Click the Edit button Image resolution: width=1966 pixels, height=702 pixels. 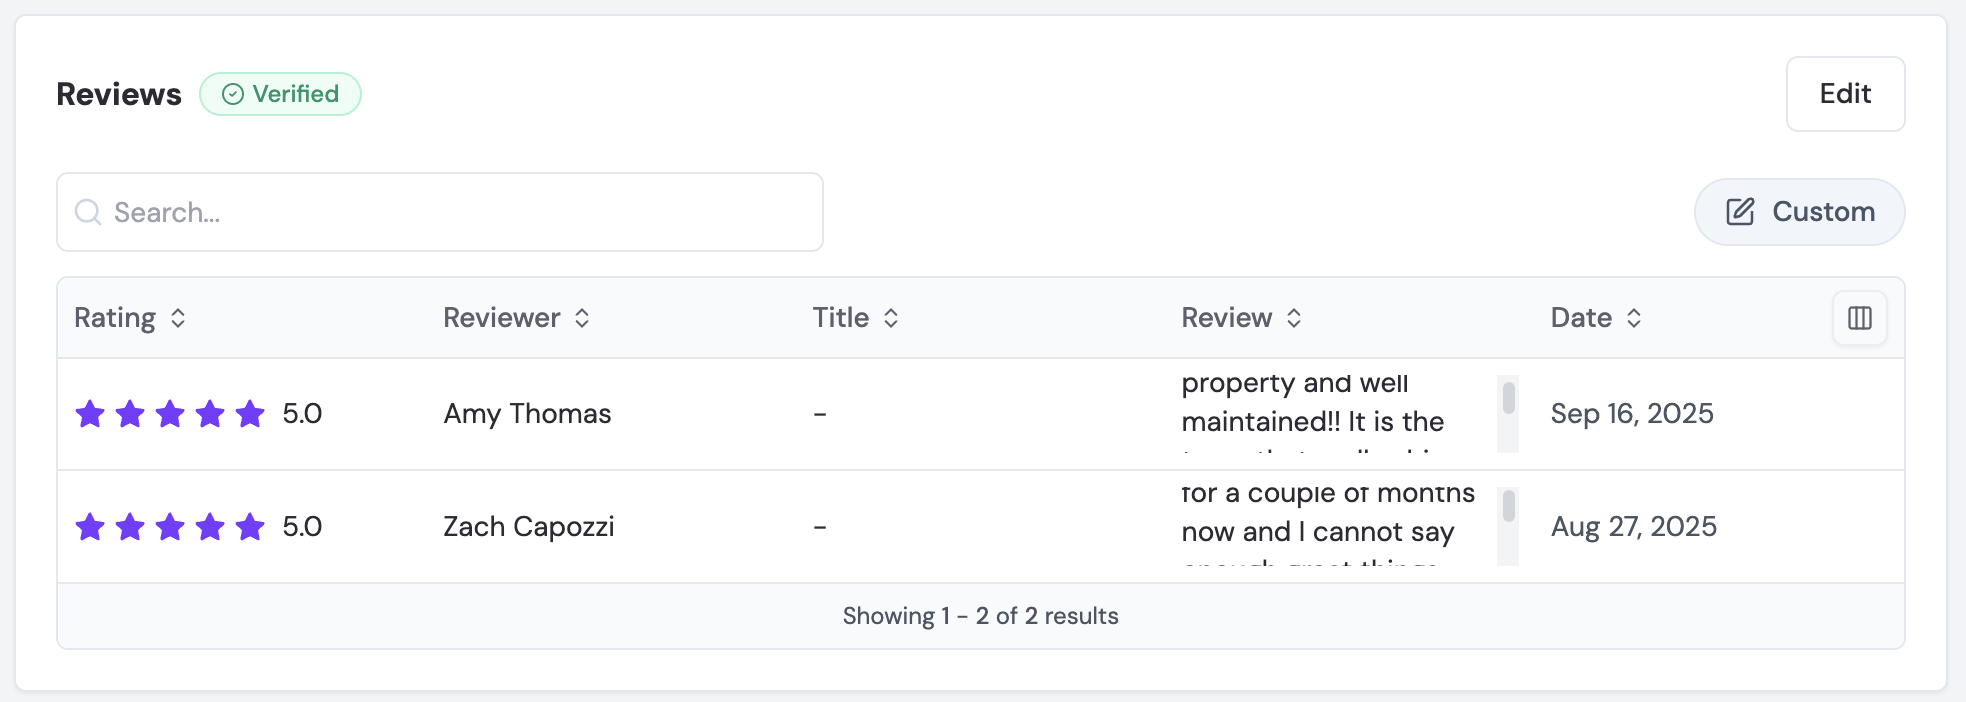pos(1845,94)
